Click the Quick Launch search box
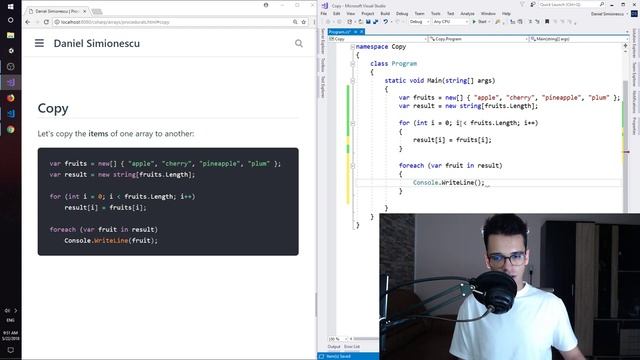The height and width of the screenshot is (360, 640). point(571,4)
